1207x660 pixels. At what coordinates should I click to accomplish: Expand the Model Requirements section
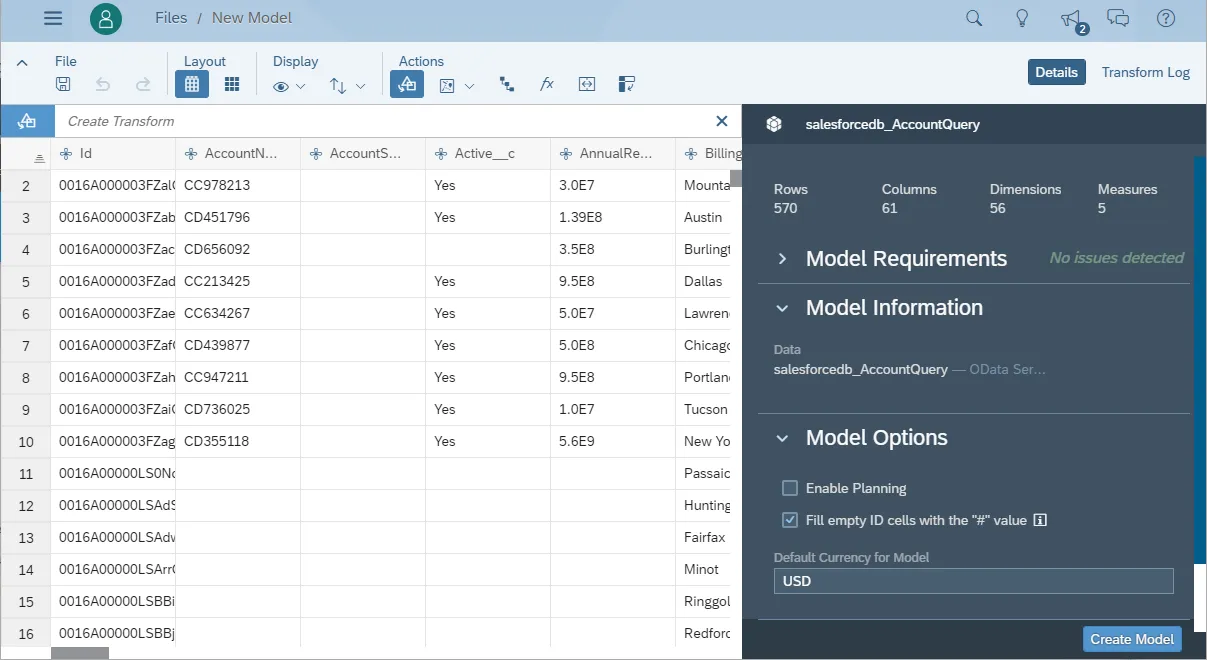[x=783, y=258]
